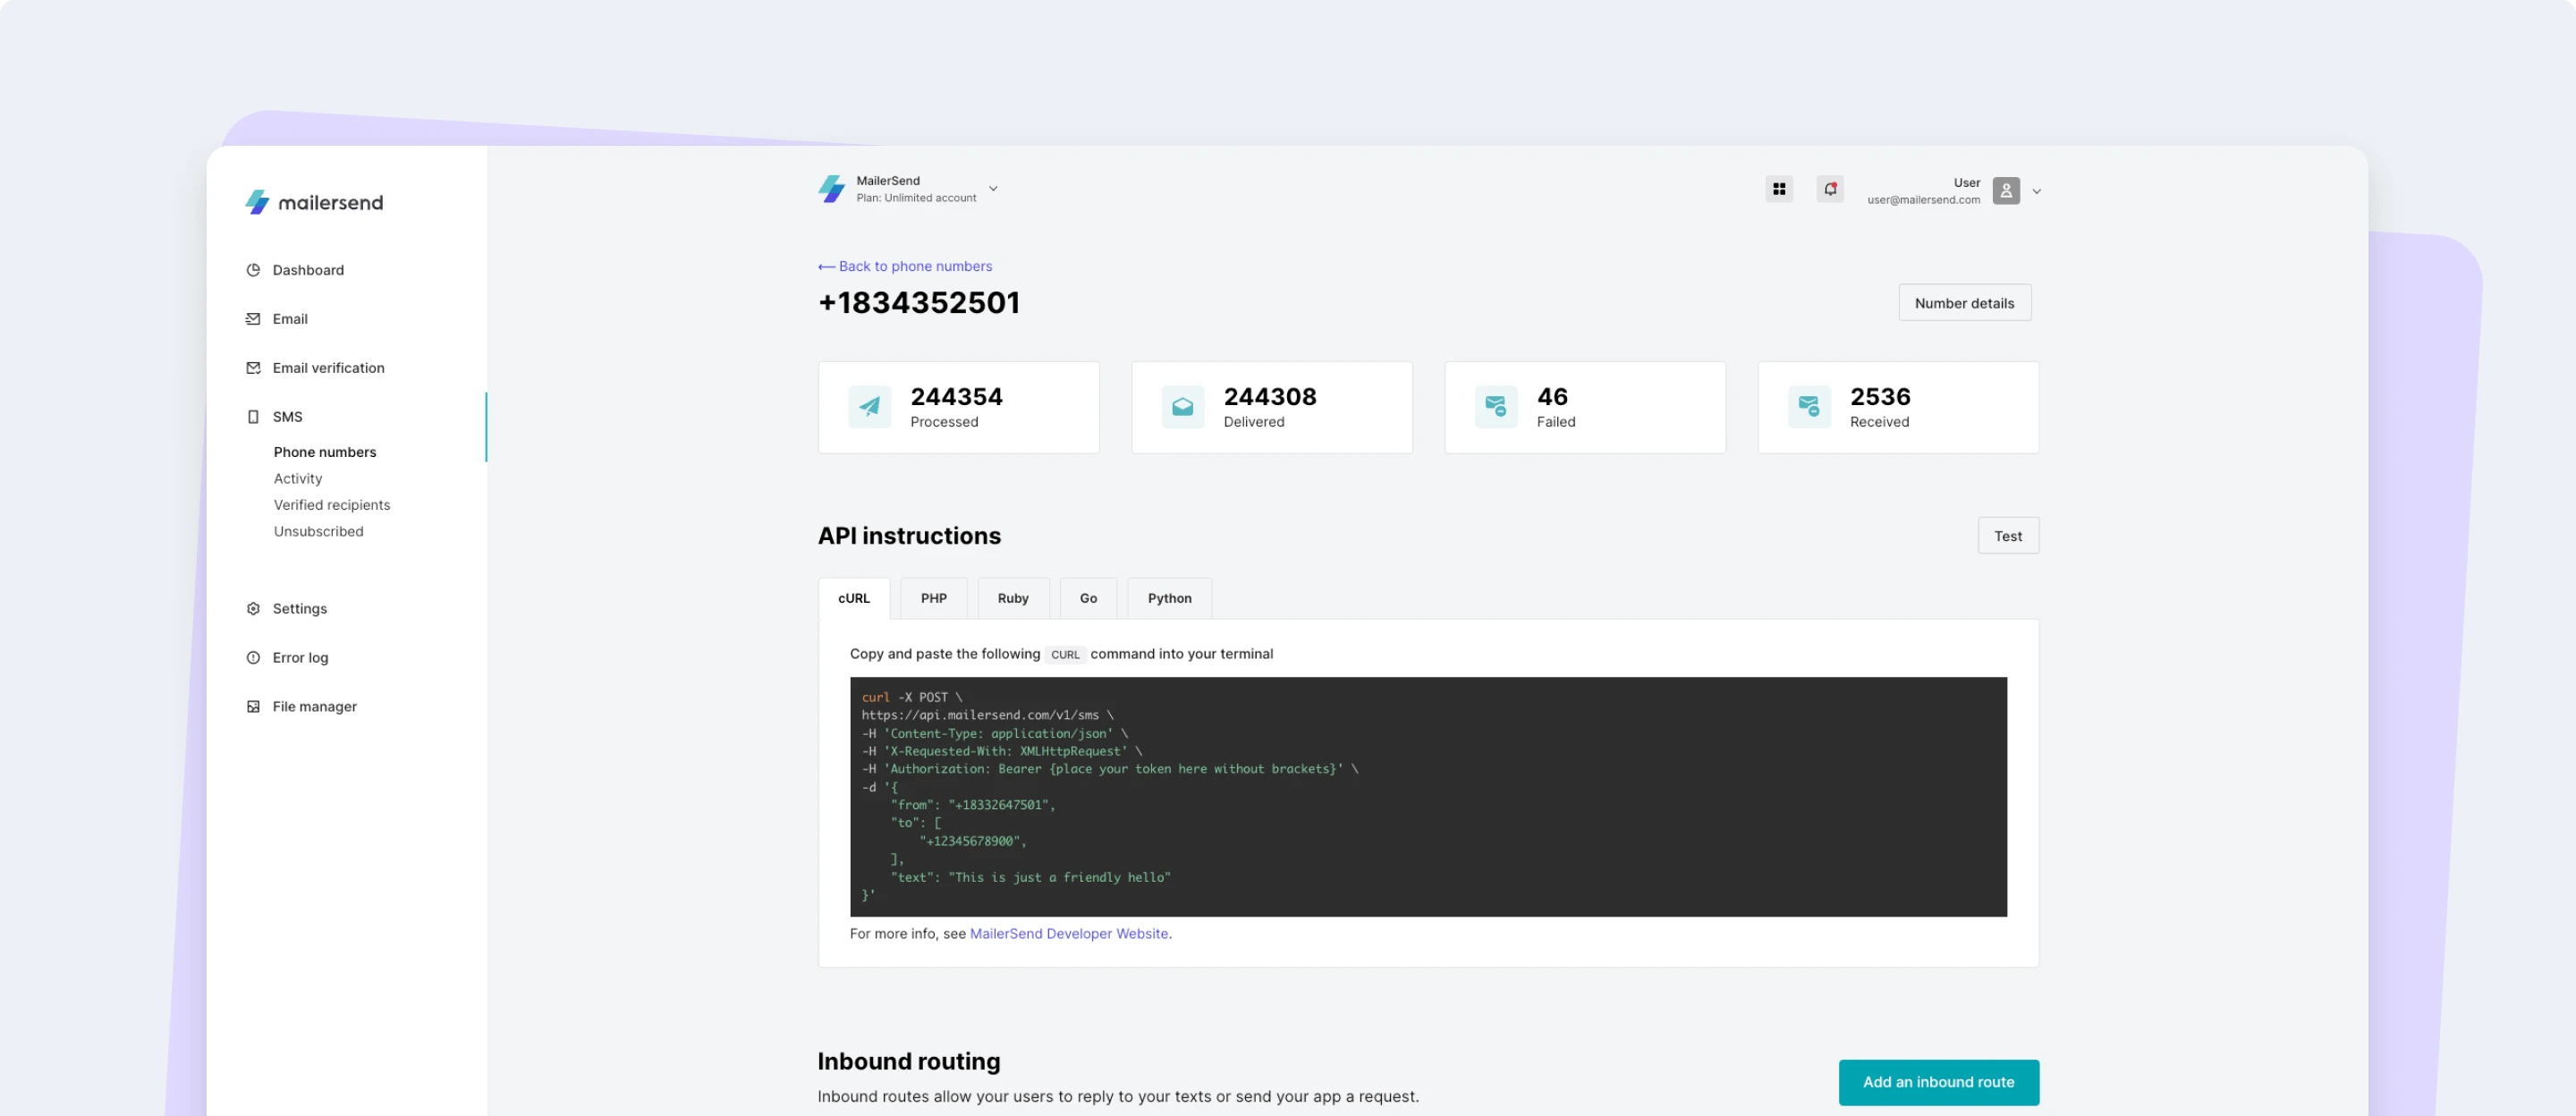Open File manager in sidebar

click(x=314, y=706)
